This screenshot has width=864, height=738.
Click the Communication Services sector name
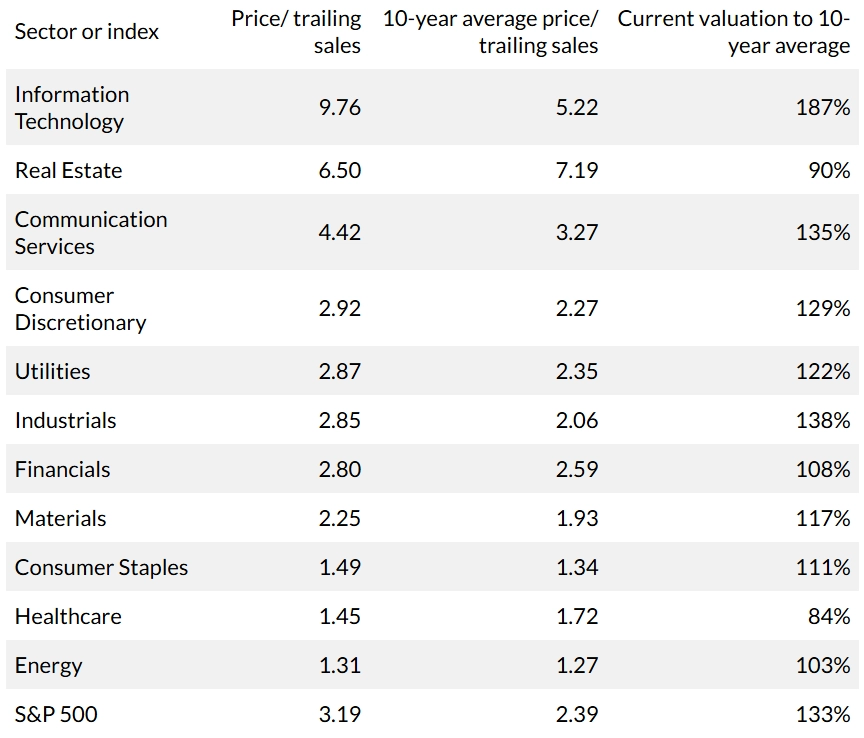pyautogui.click(x=91, y=233)
